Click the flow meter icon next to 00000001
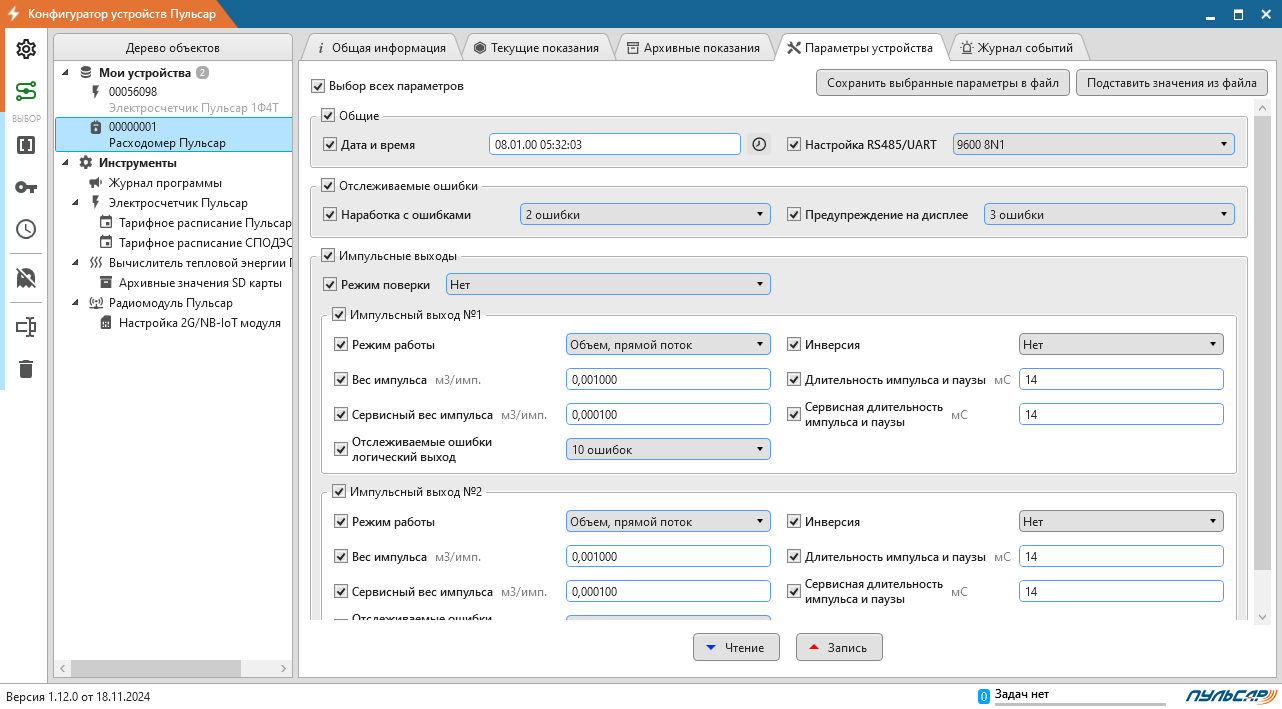The height and width of the screenshot is (709, 1282). click(x=96, y=127)
